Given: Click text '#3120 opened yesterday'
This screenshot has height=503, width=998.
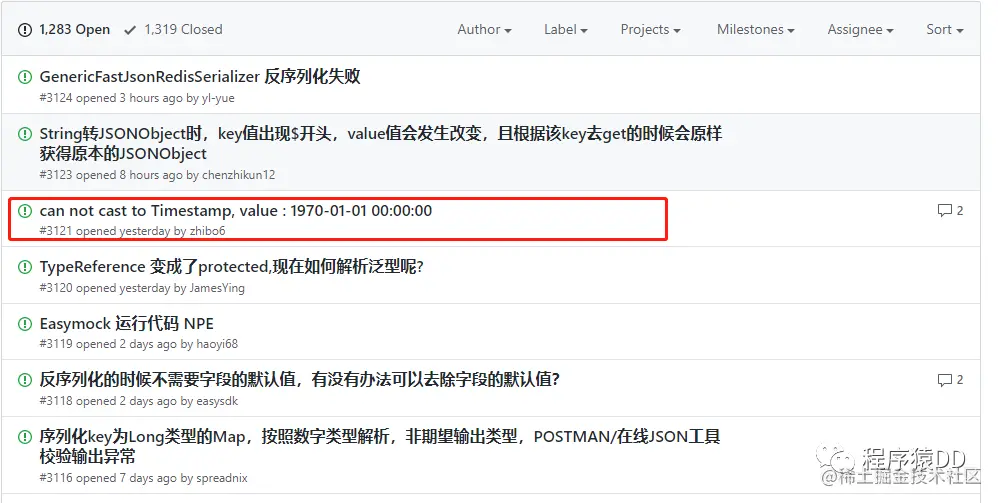Looking at the screenshot, I should pos(105,288).
